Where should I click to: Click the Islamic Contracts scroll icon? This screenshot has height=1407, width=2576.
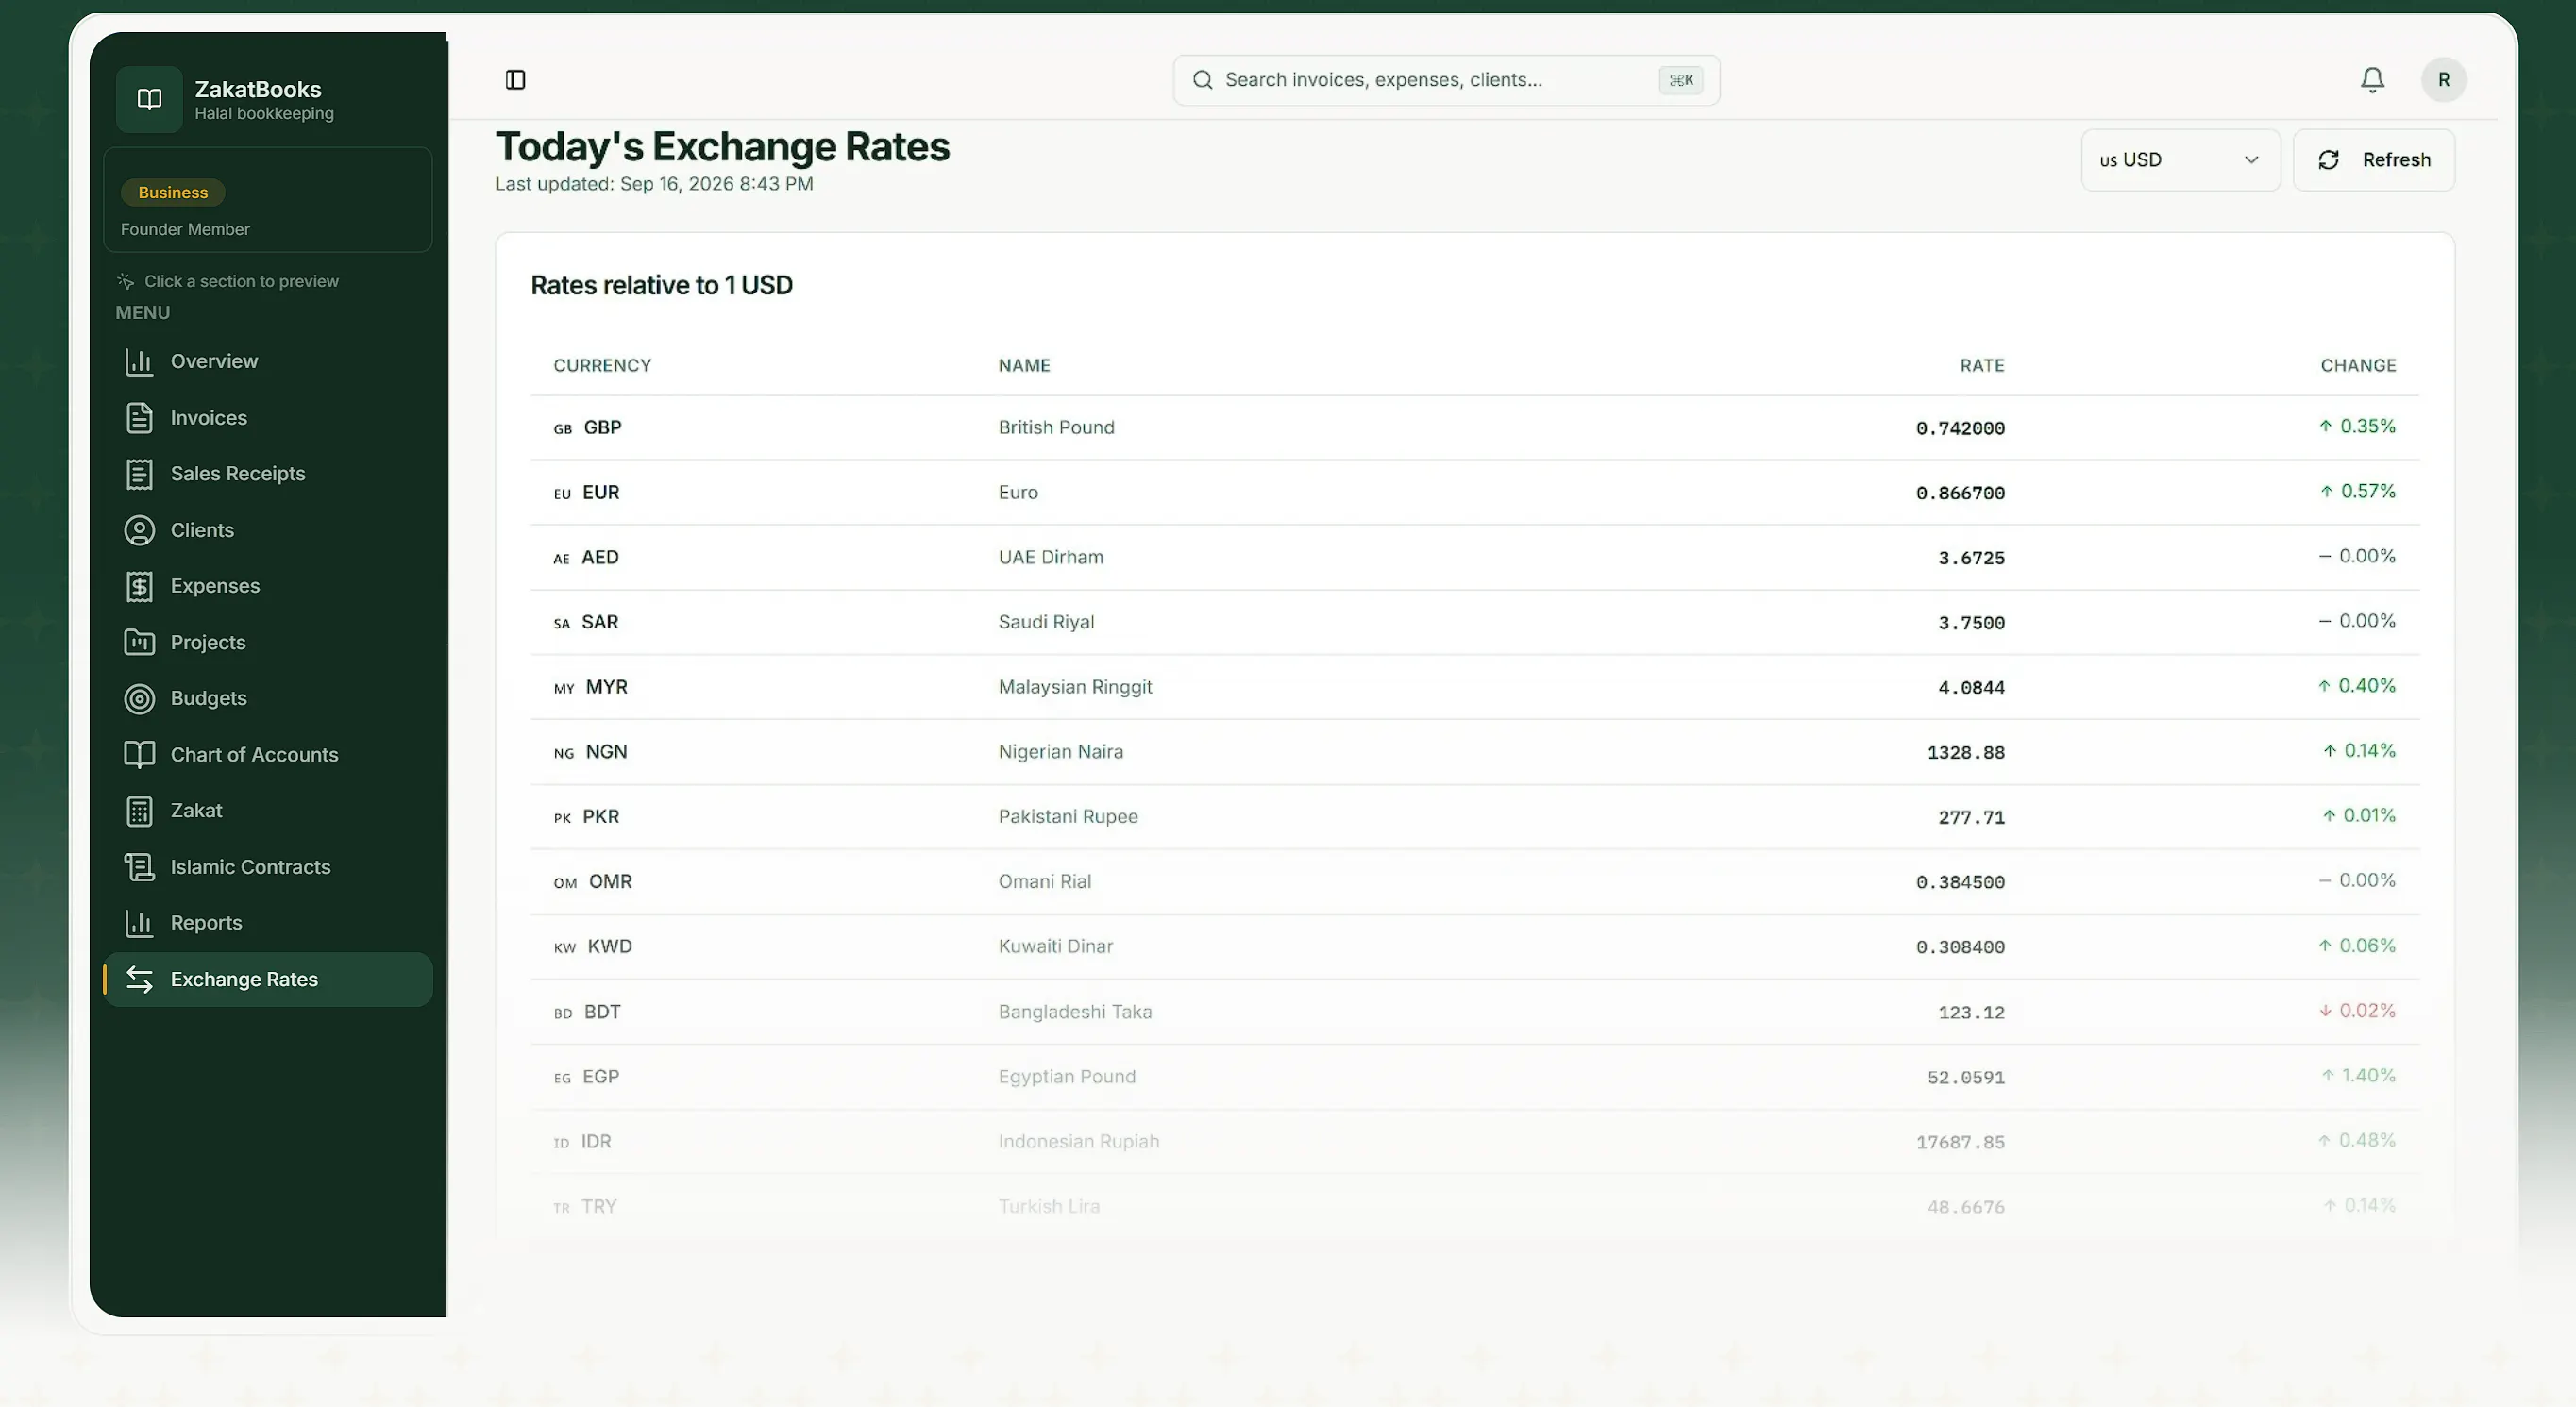139,867
